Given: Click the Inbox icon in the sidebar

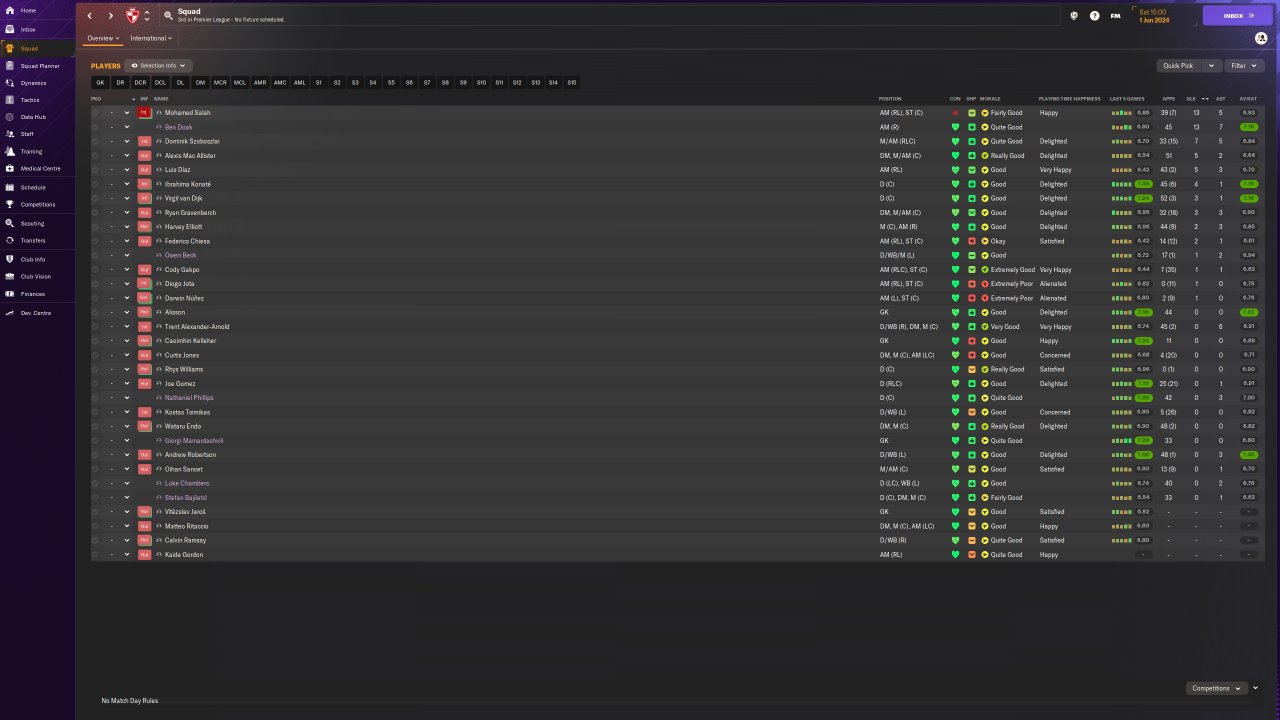Looking at the screenshot, I should pos(9,29).
